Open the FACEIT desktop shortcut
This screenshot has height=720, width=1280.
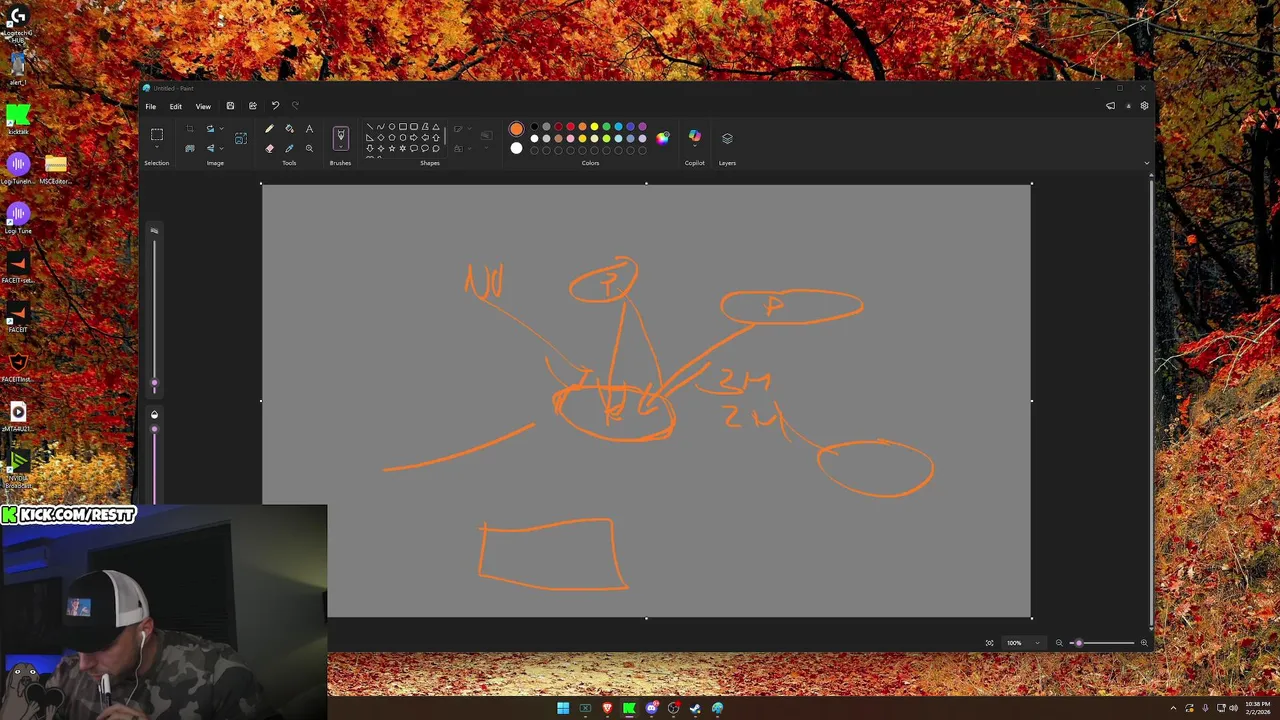click(18, 317)
